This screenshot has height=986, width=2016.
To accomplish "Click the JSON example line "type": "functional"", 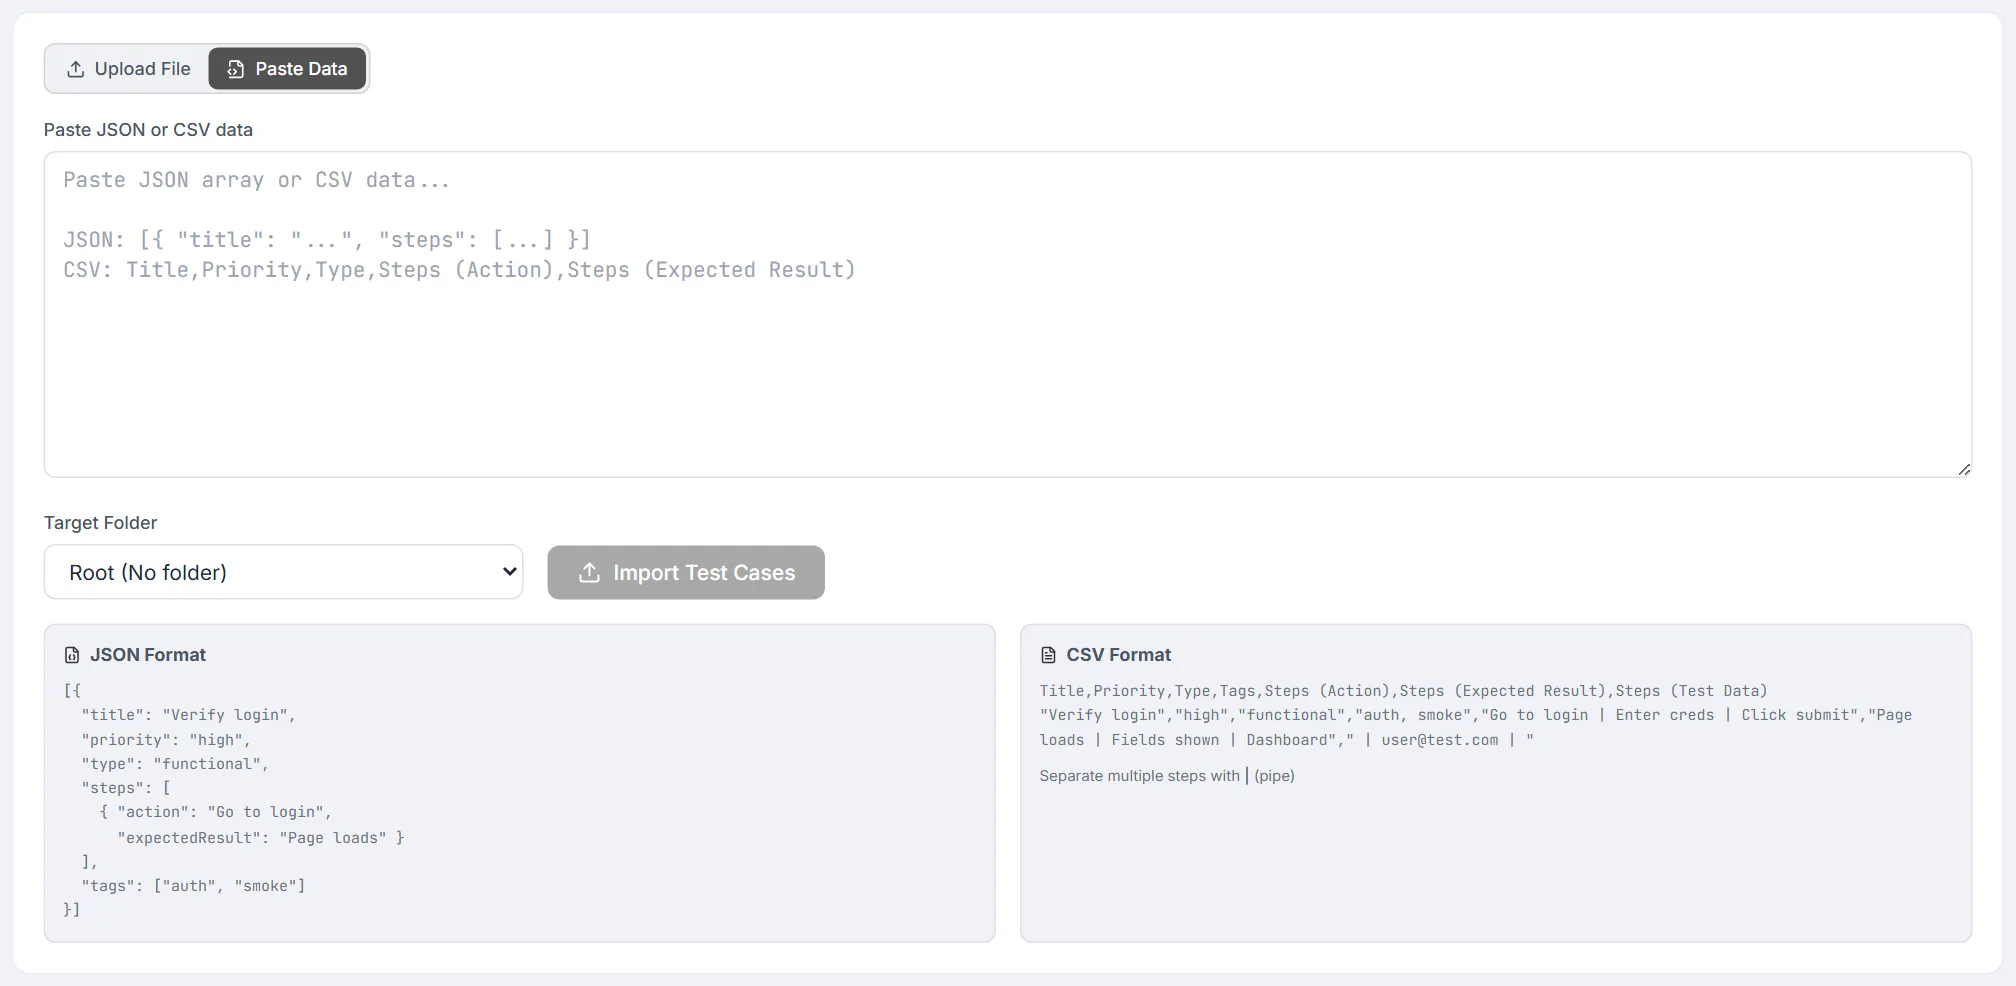I will point(175,764).
